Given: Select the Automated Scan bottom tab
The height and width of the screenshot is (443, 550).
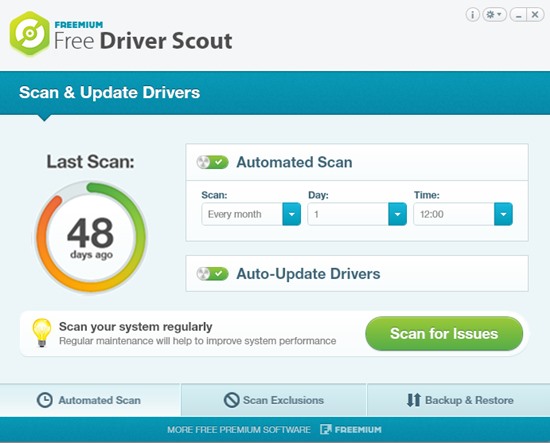Looking at the screenshot, I should [90, 400].
